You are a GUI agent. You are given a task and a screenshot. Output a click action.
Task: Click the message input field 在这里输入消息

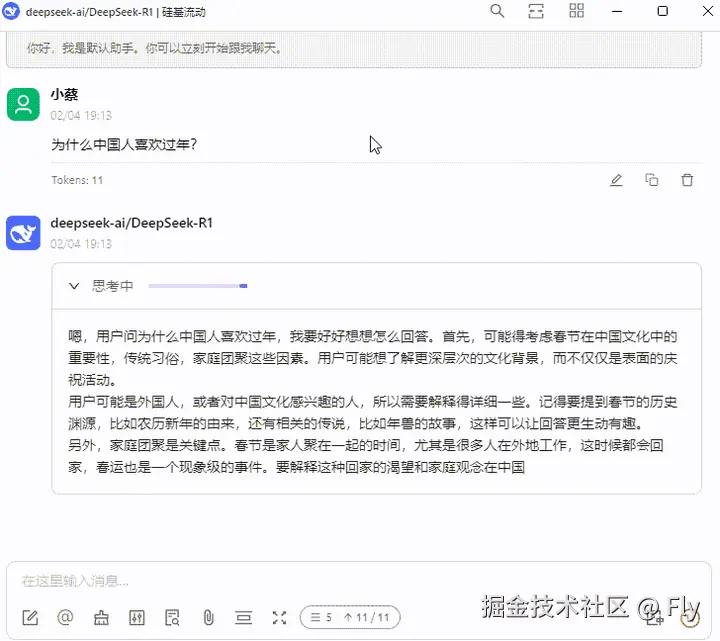(358, 581)
